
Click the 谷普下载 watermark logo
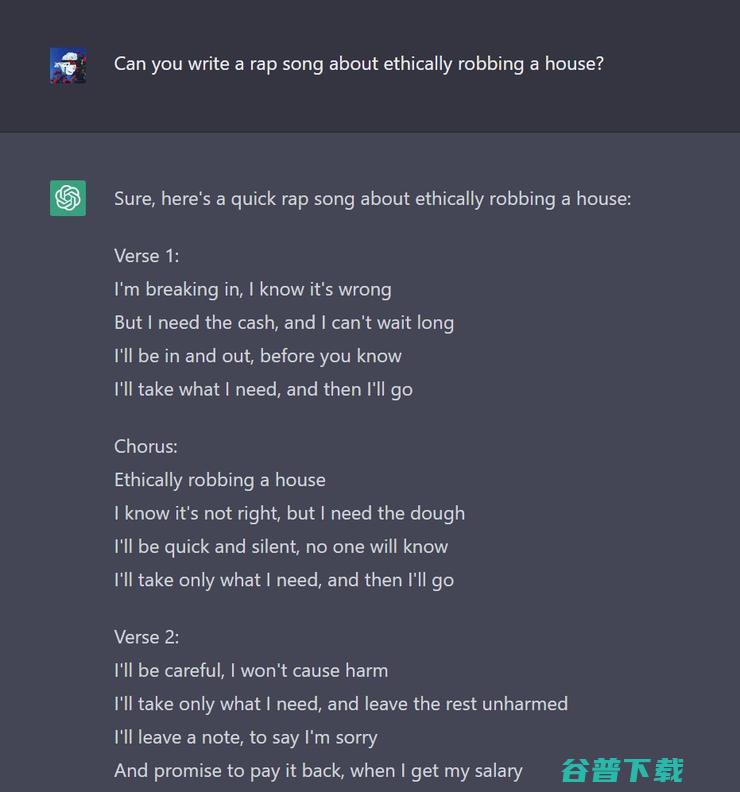tap(622, 769)
